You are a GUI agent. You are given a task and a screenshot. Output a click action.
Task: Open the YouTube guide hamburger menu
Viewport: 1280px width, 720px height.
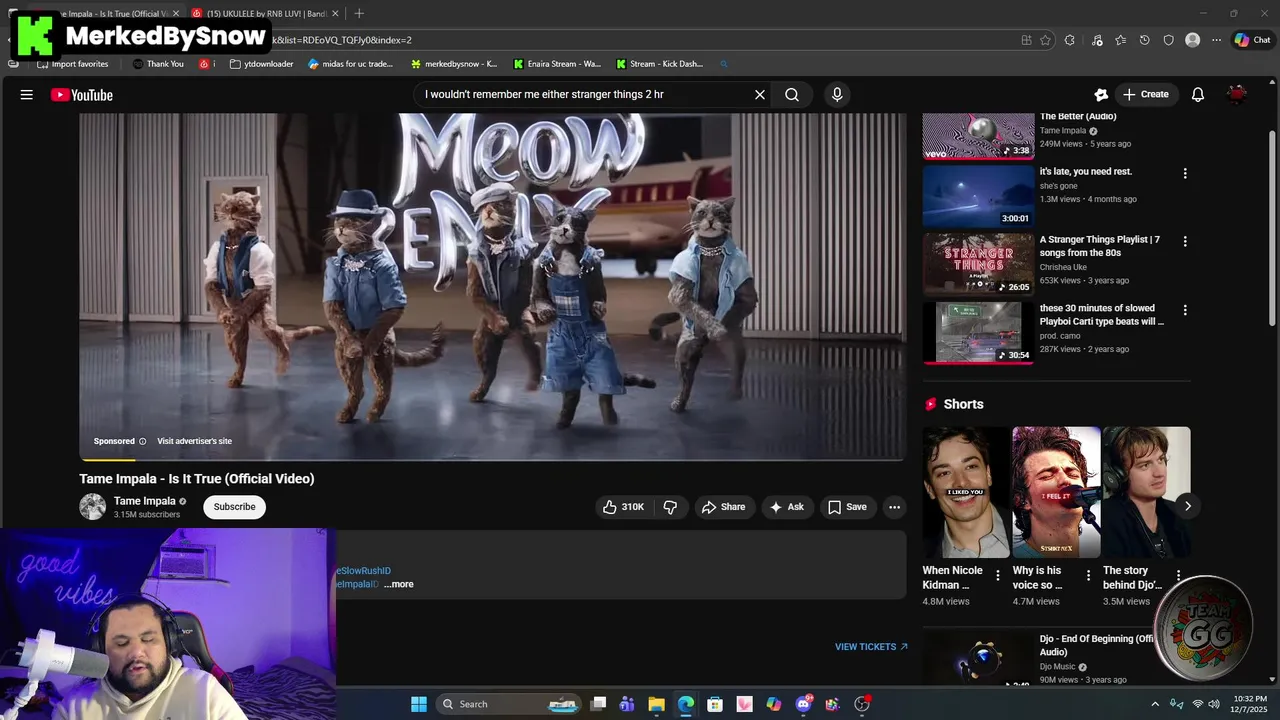pyautogui.click(x=27, y=95)
